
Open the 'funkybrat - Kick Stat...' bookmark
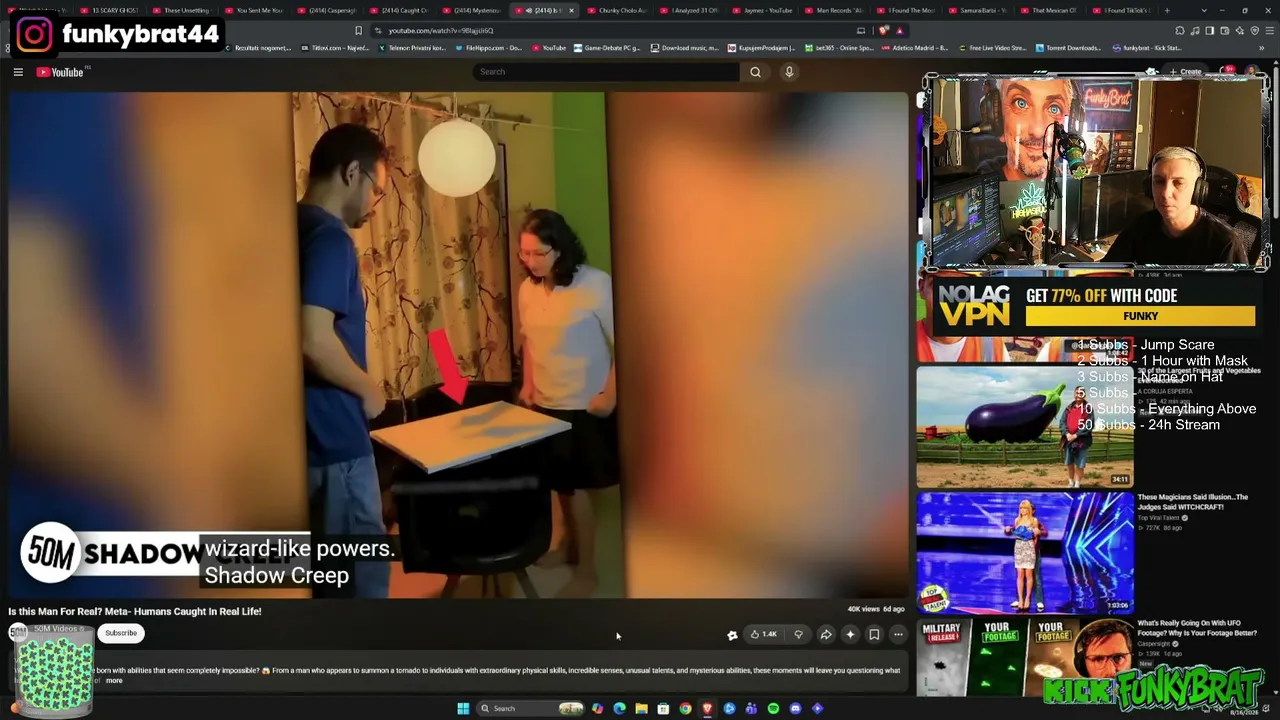point(1147,48)
